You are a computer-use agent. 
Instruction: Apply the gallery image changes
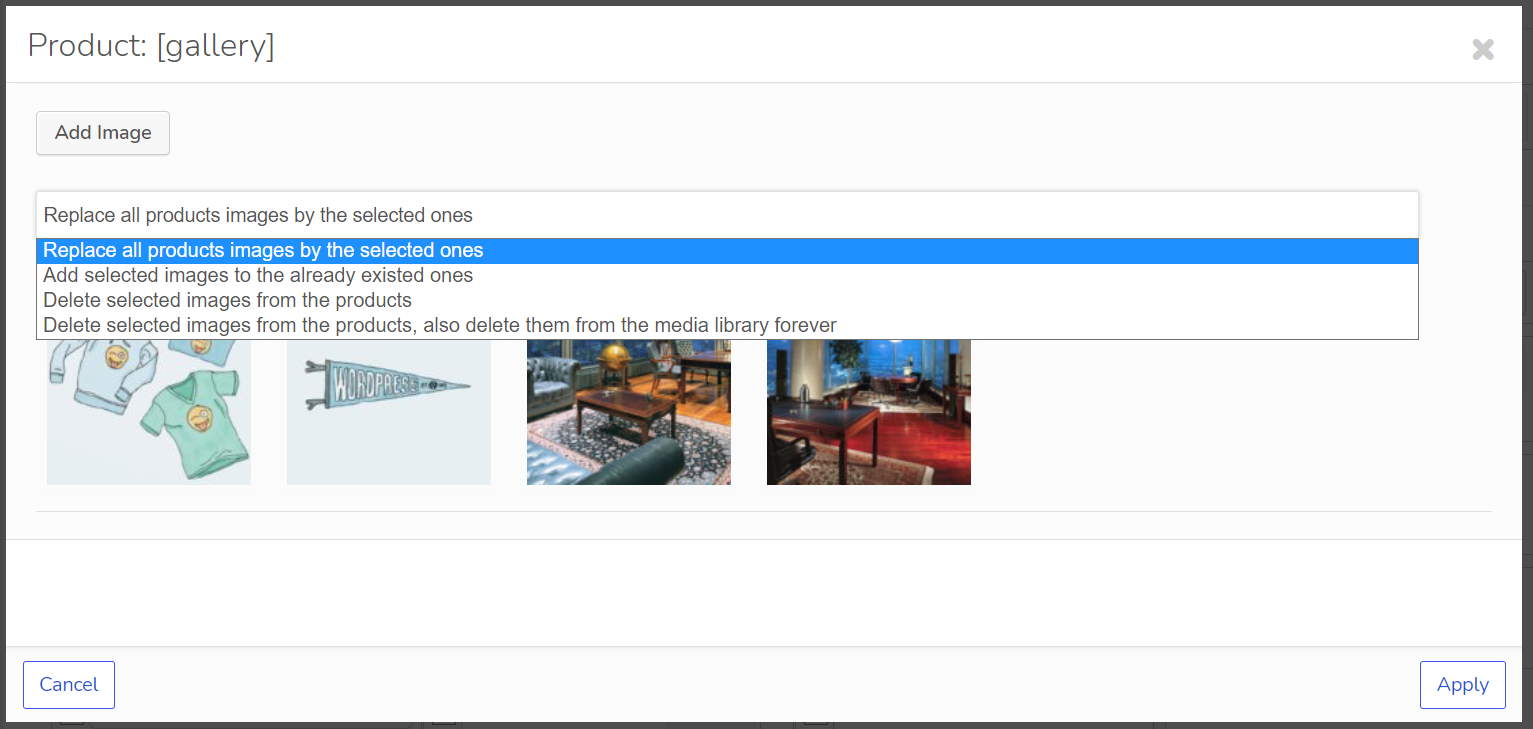click(1462, 685)
